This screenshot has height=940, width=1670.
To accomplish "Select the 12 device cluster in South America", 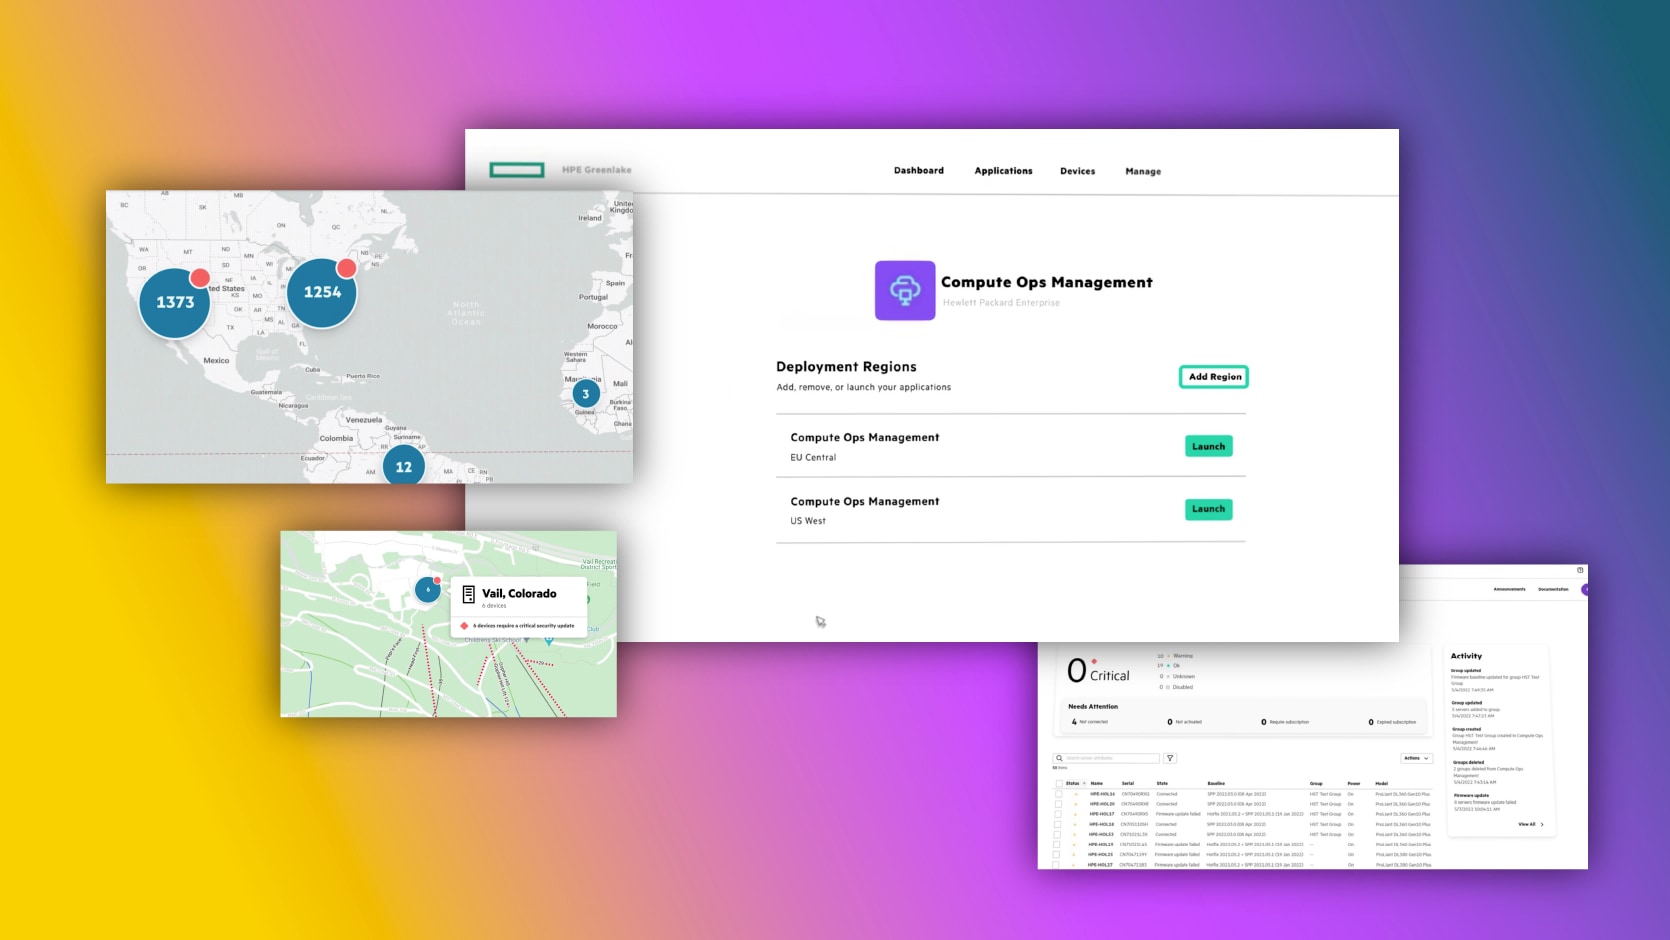I will pyautogui.click(x=403, y=466).
